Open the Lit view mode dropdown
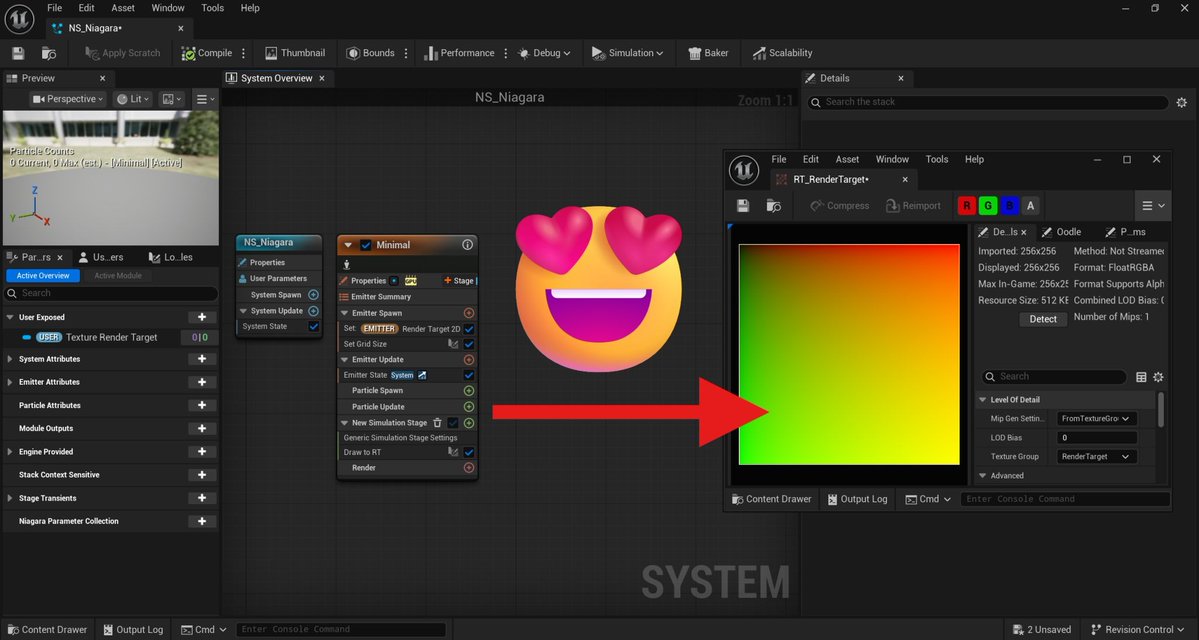The width and height of the screenshot is (1199, 640). tap(132, 98)
